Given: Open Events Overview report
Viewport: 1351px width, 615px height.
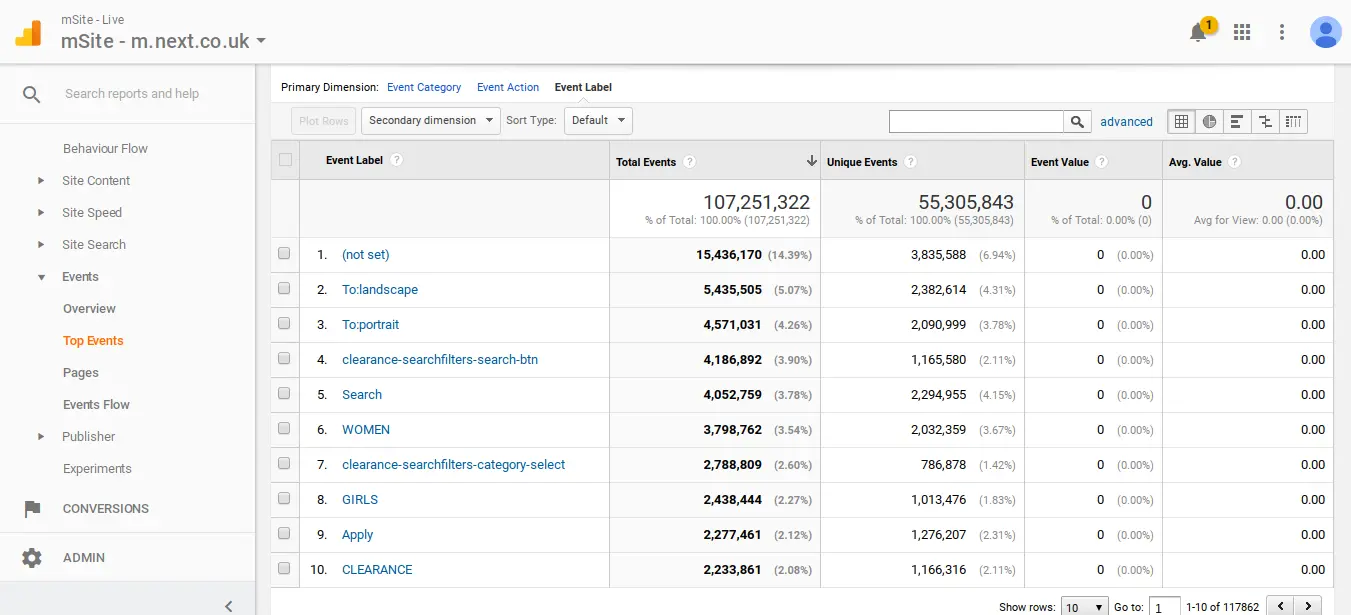Looking at the screenshot, I should pyautogui.click(x=89, y=309).
